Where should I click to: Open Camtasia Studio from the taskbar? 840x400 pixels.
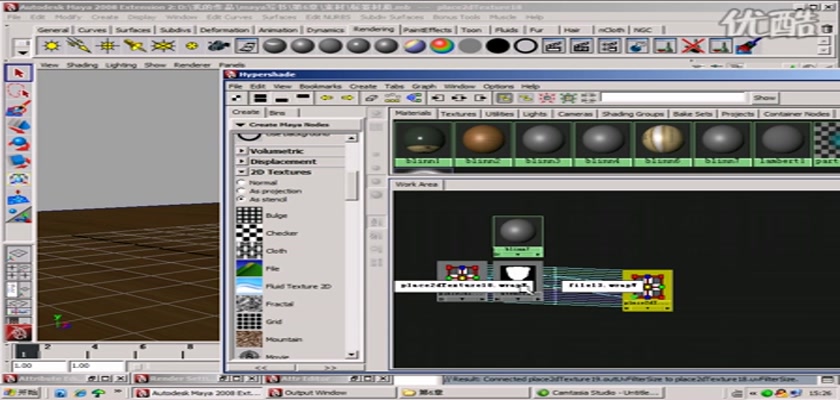[600, 393]
